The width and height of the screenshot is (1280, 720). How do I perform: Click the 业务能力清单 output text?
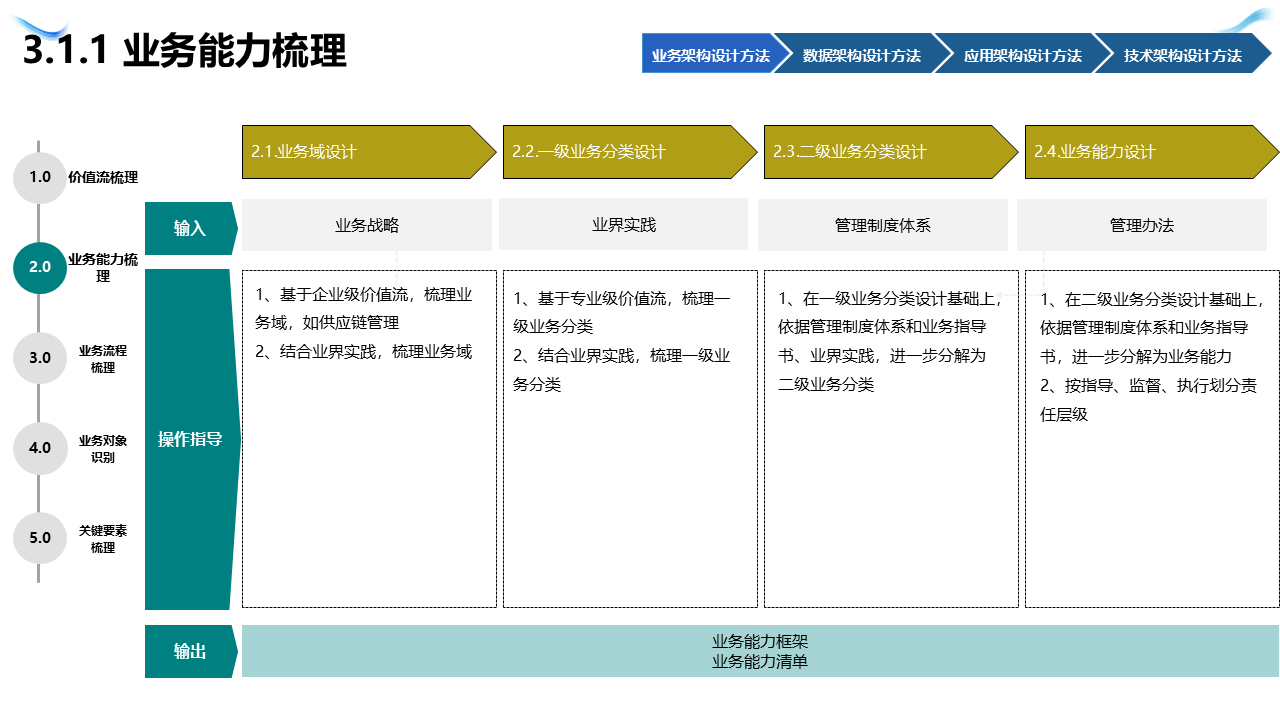point(760,661)
